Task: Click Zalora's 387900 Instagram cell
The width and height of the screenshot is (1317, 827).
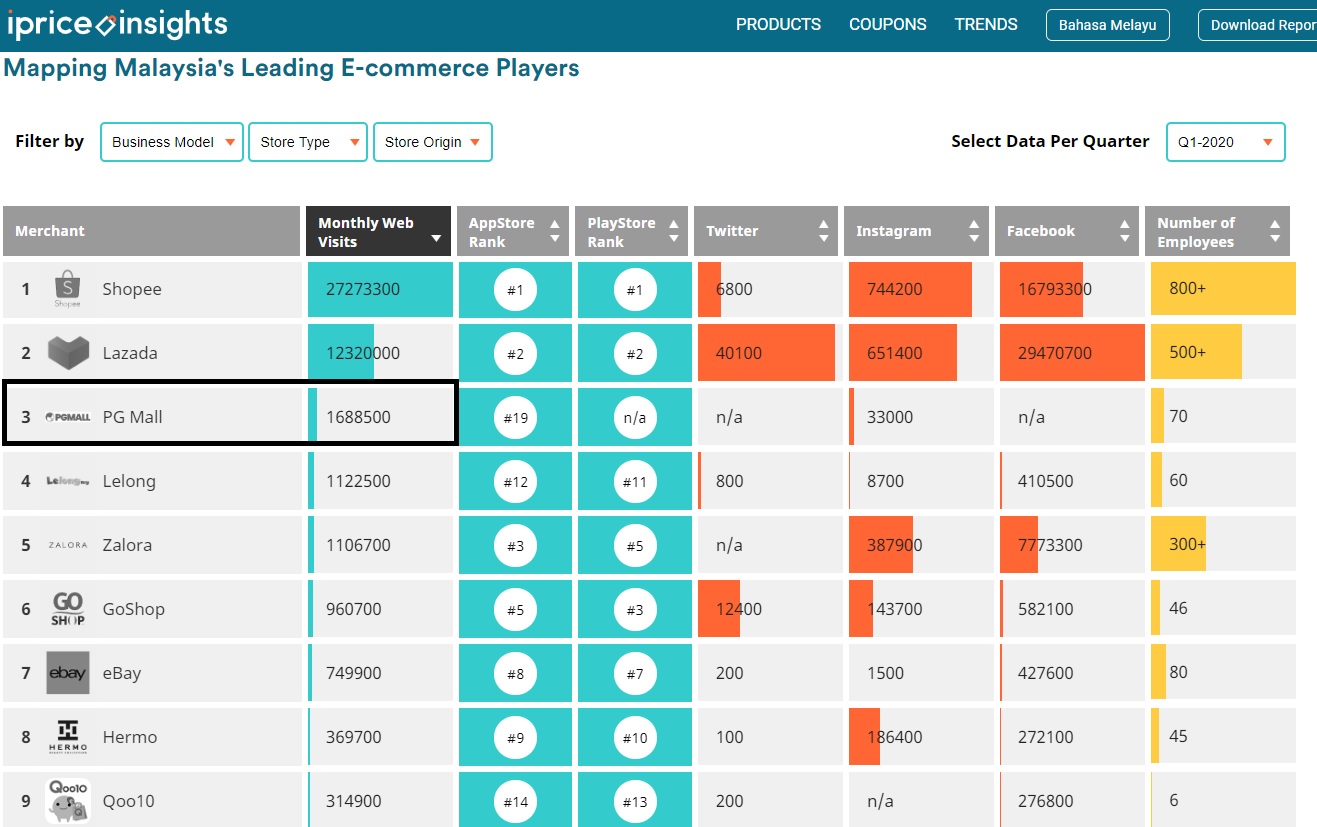Action: click(919, 545)
